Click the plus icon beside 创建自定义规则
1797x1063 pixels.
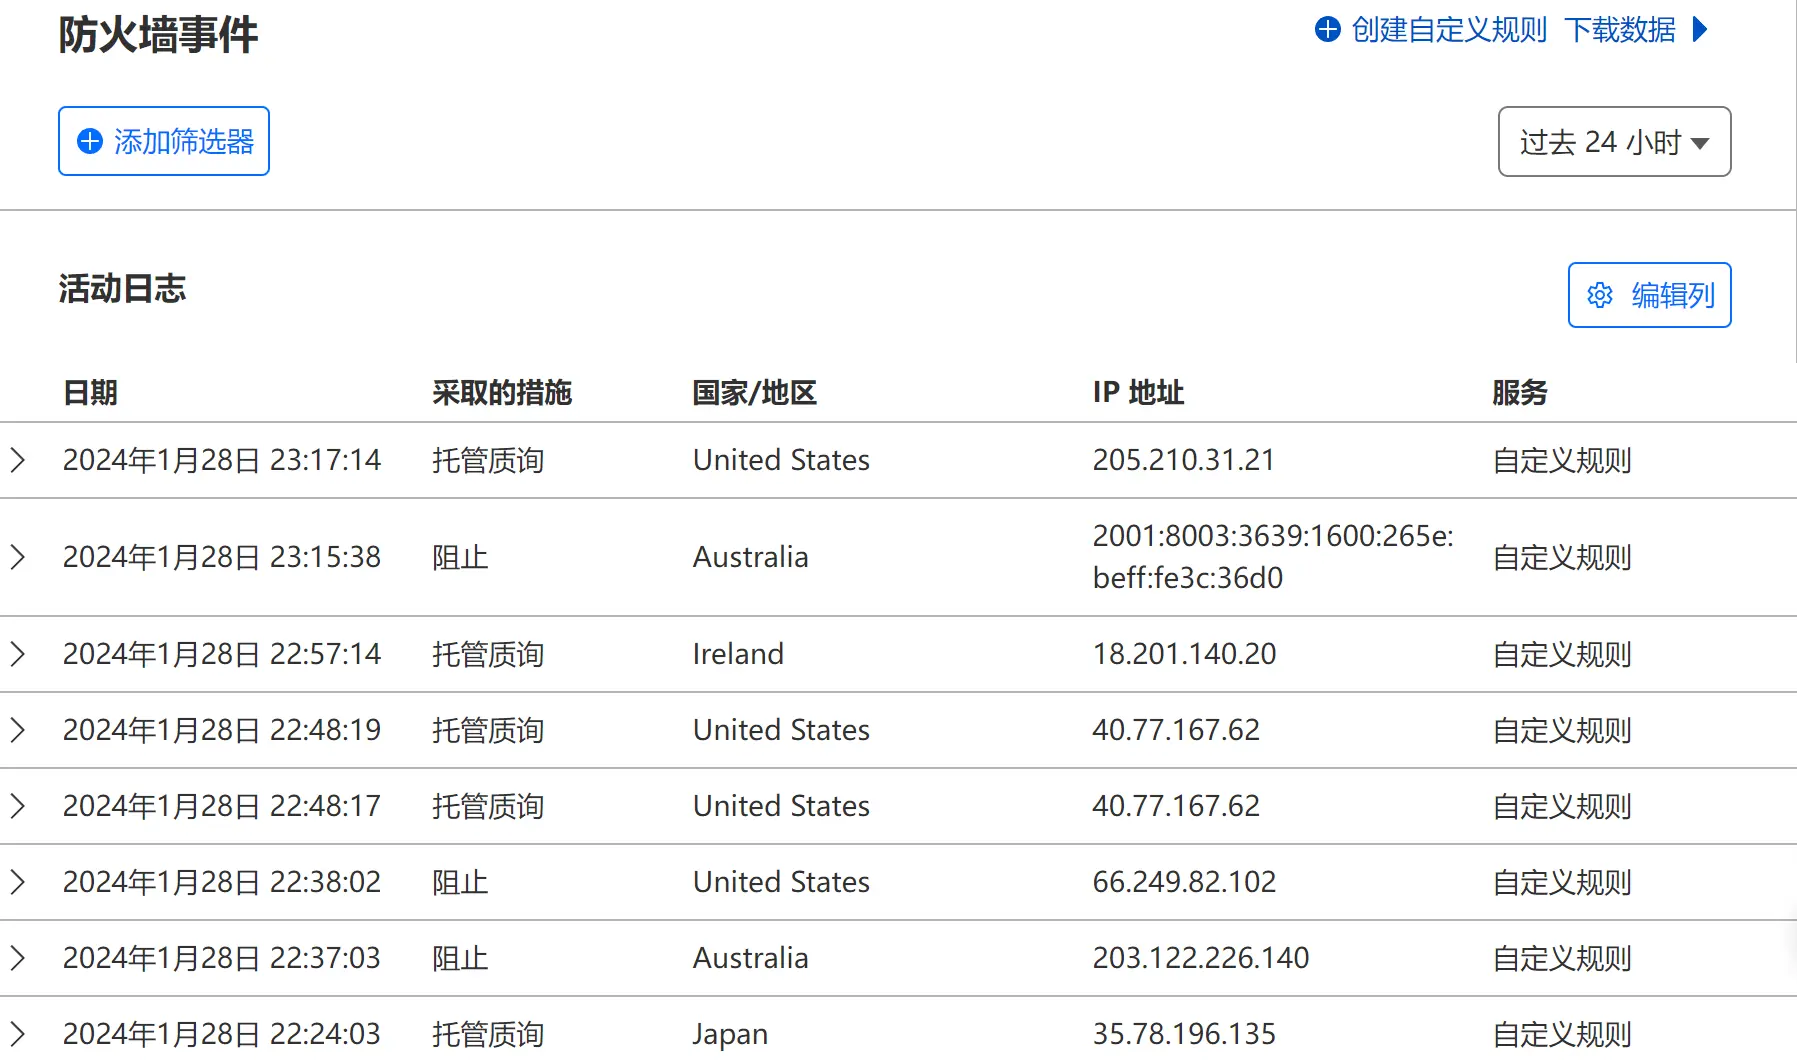(x=1328, y=30)
